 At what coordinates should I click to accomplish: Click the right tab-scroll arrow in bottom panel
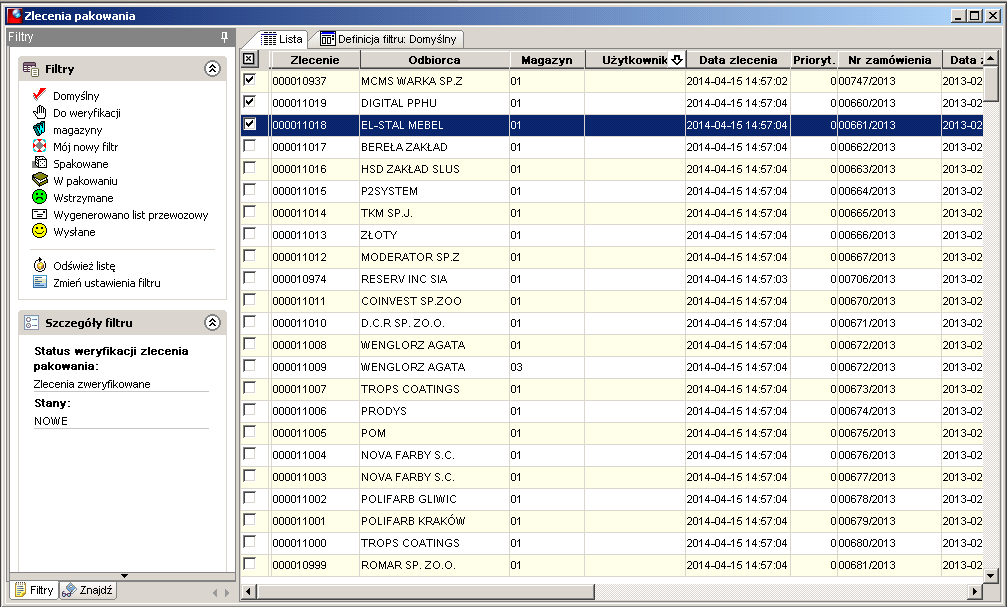(x=227, y=592)
